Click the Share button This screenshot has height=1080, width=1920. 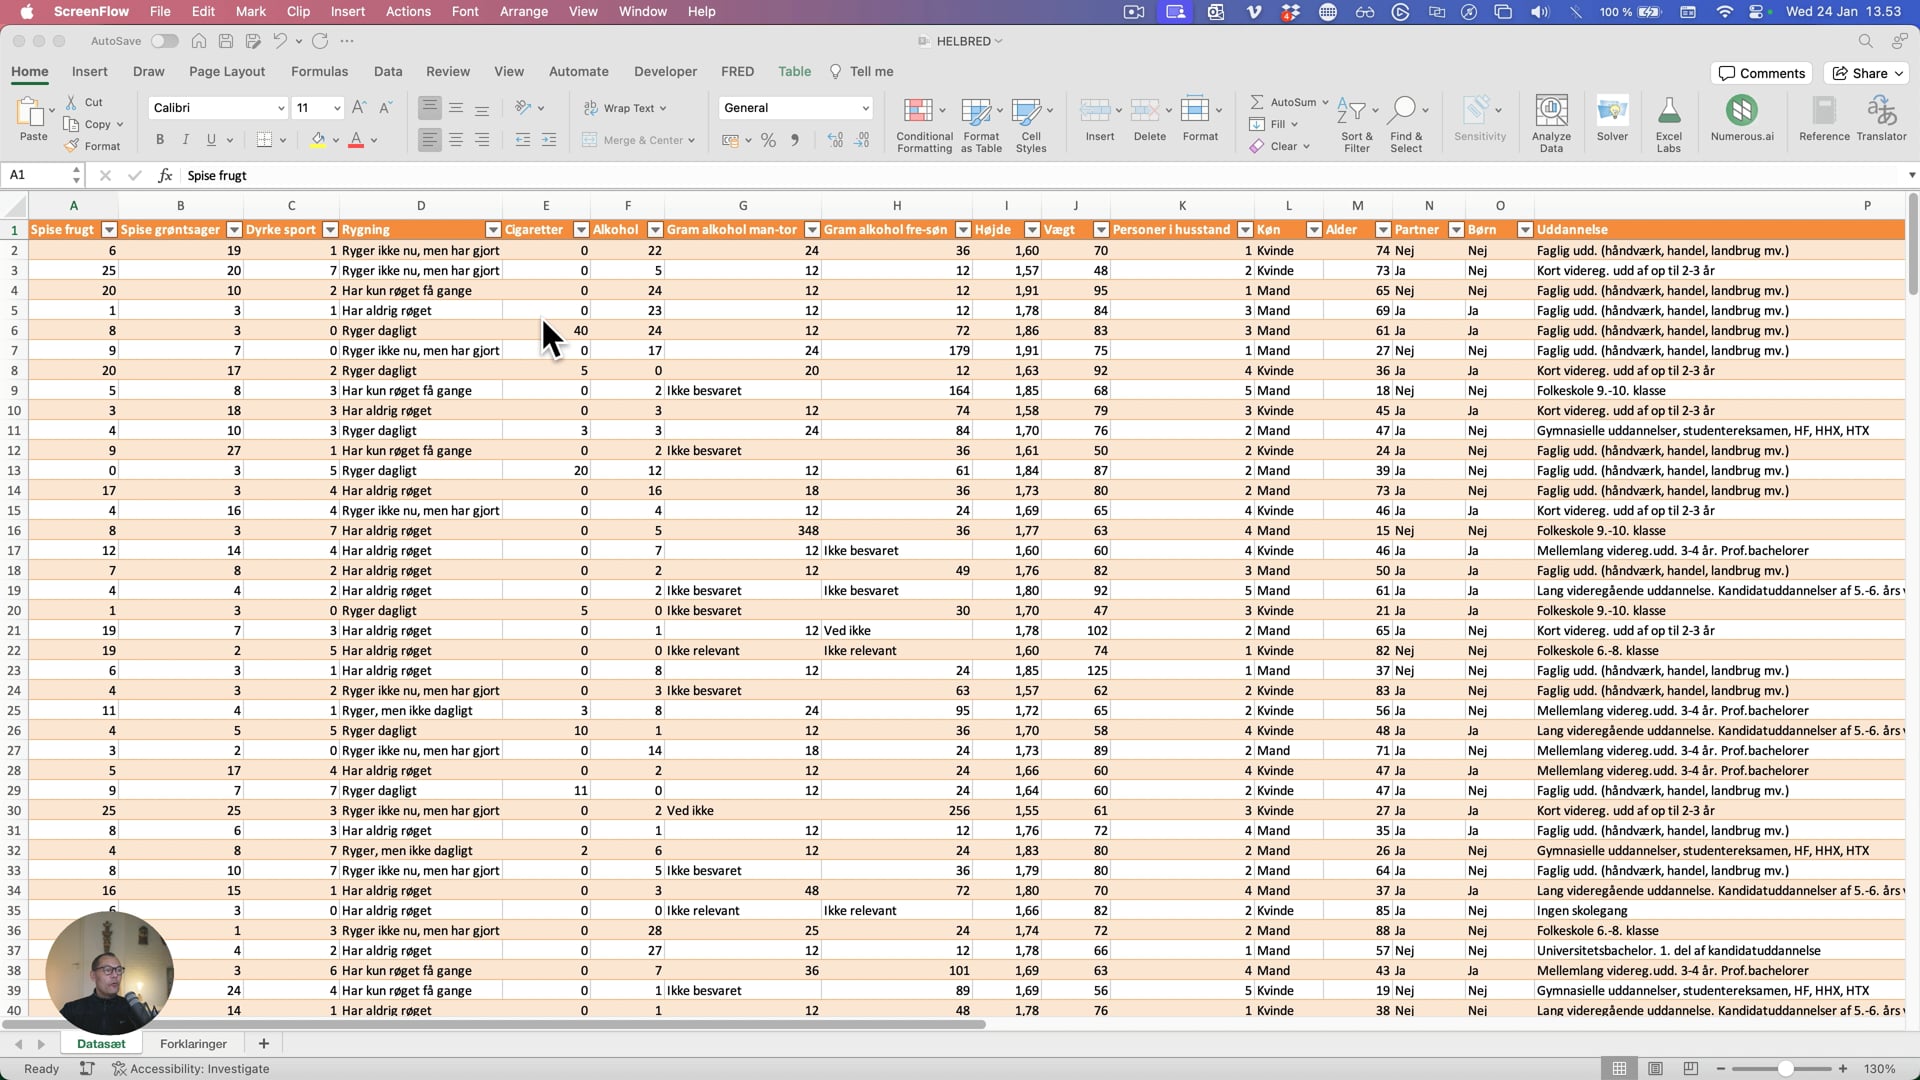tap(1867, 73)
